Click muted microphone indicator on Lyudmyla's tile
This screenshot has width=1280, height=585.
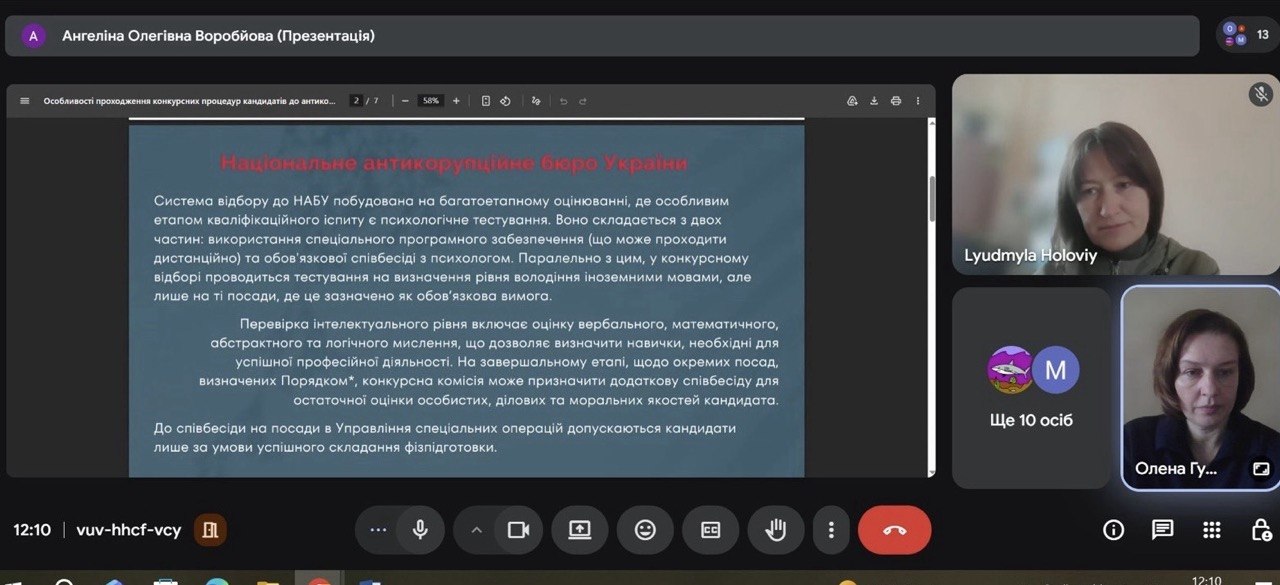click(1260, 94)
